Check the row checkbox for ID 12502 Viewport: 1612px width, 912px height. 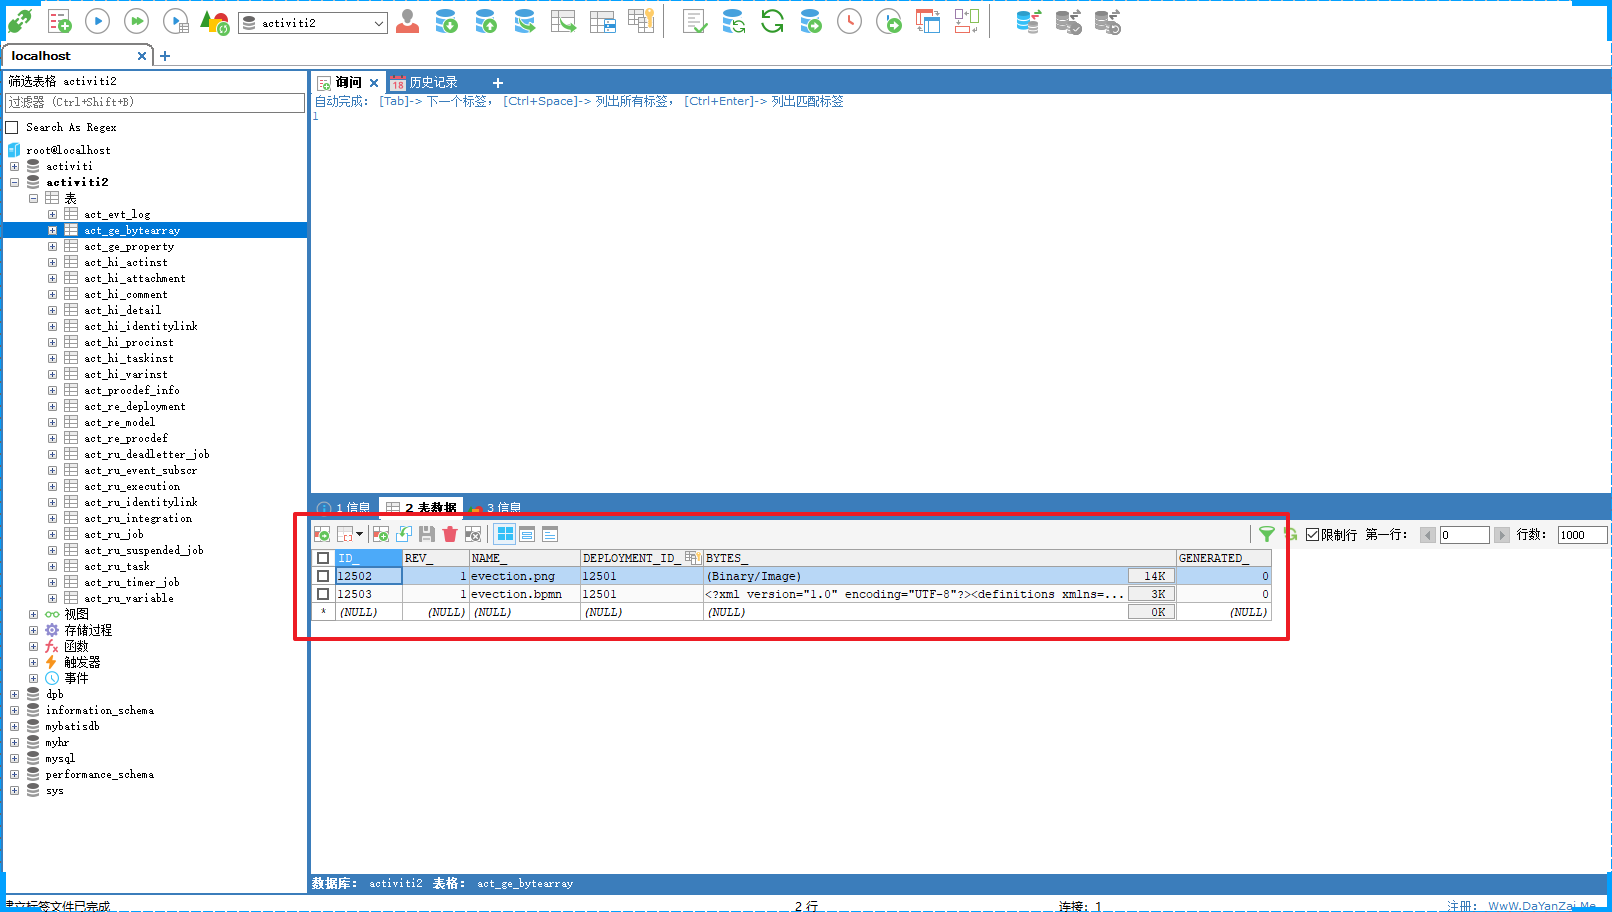[x=323, y=576]
